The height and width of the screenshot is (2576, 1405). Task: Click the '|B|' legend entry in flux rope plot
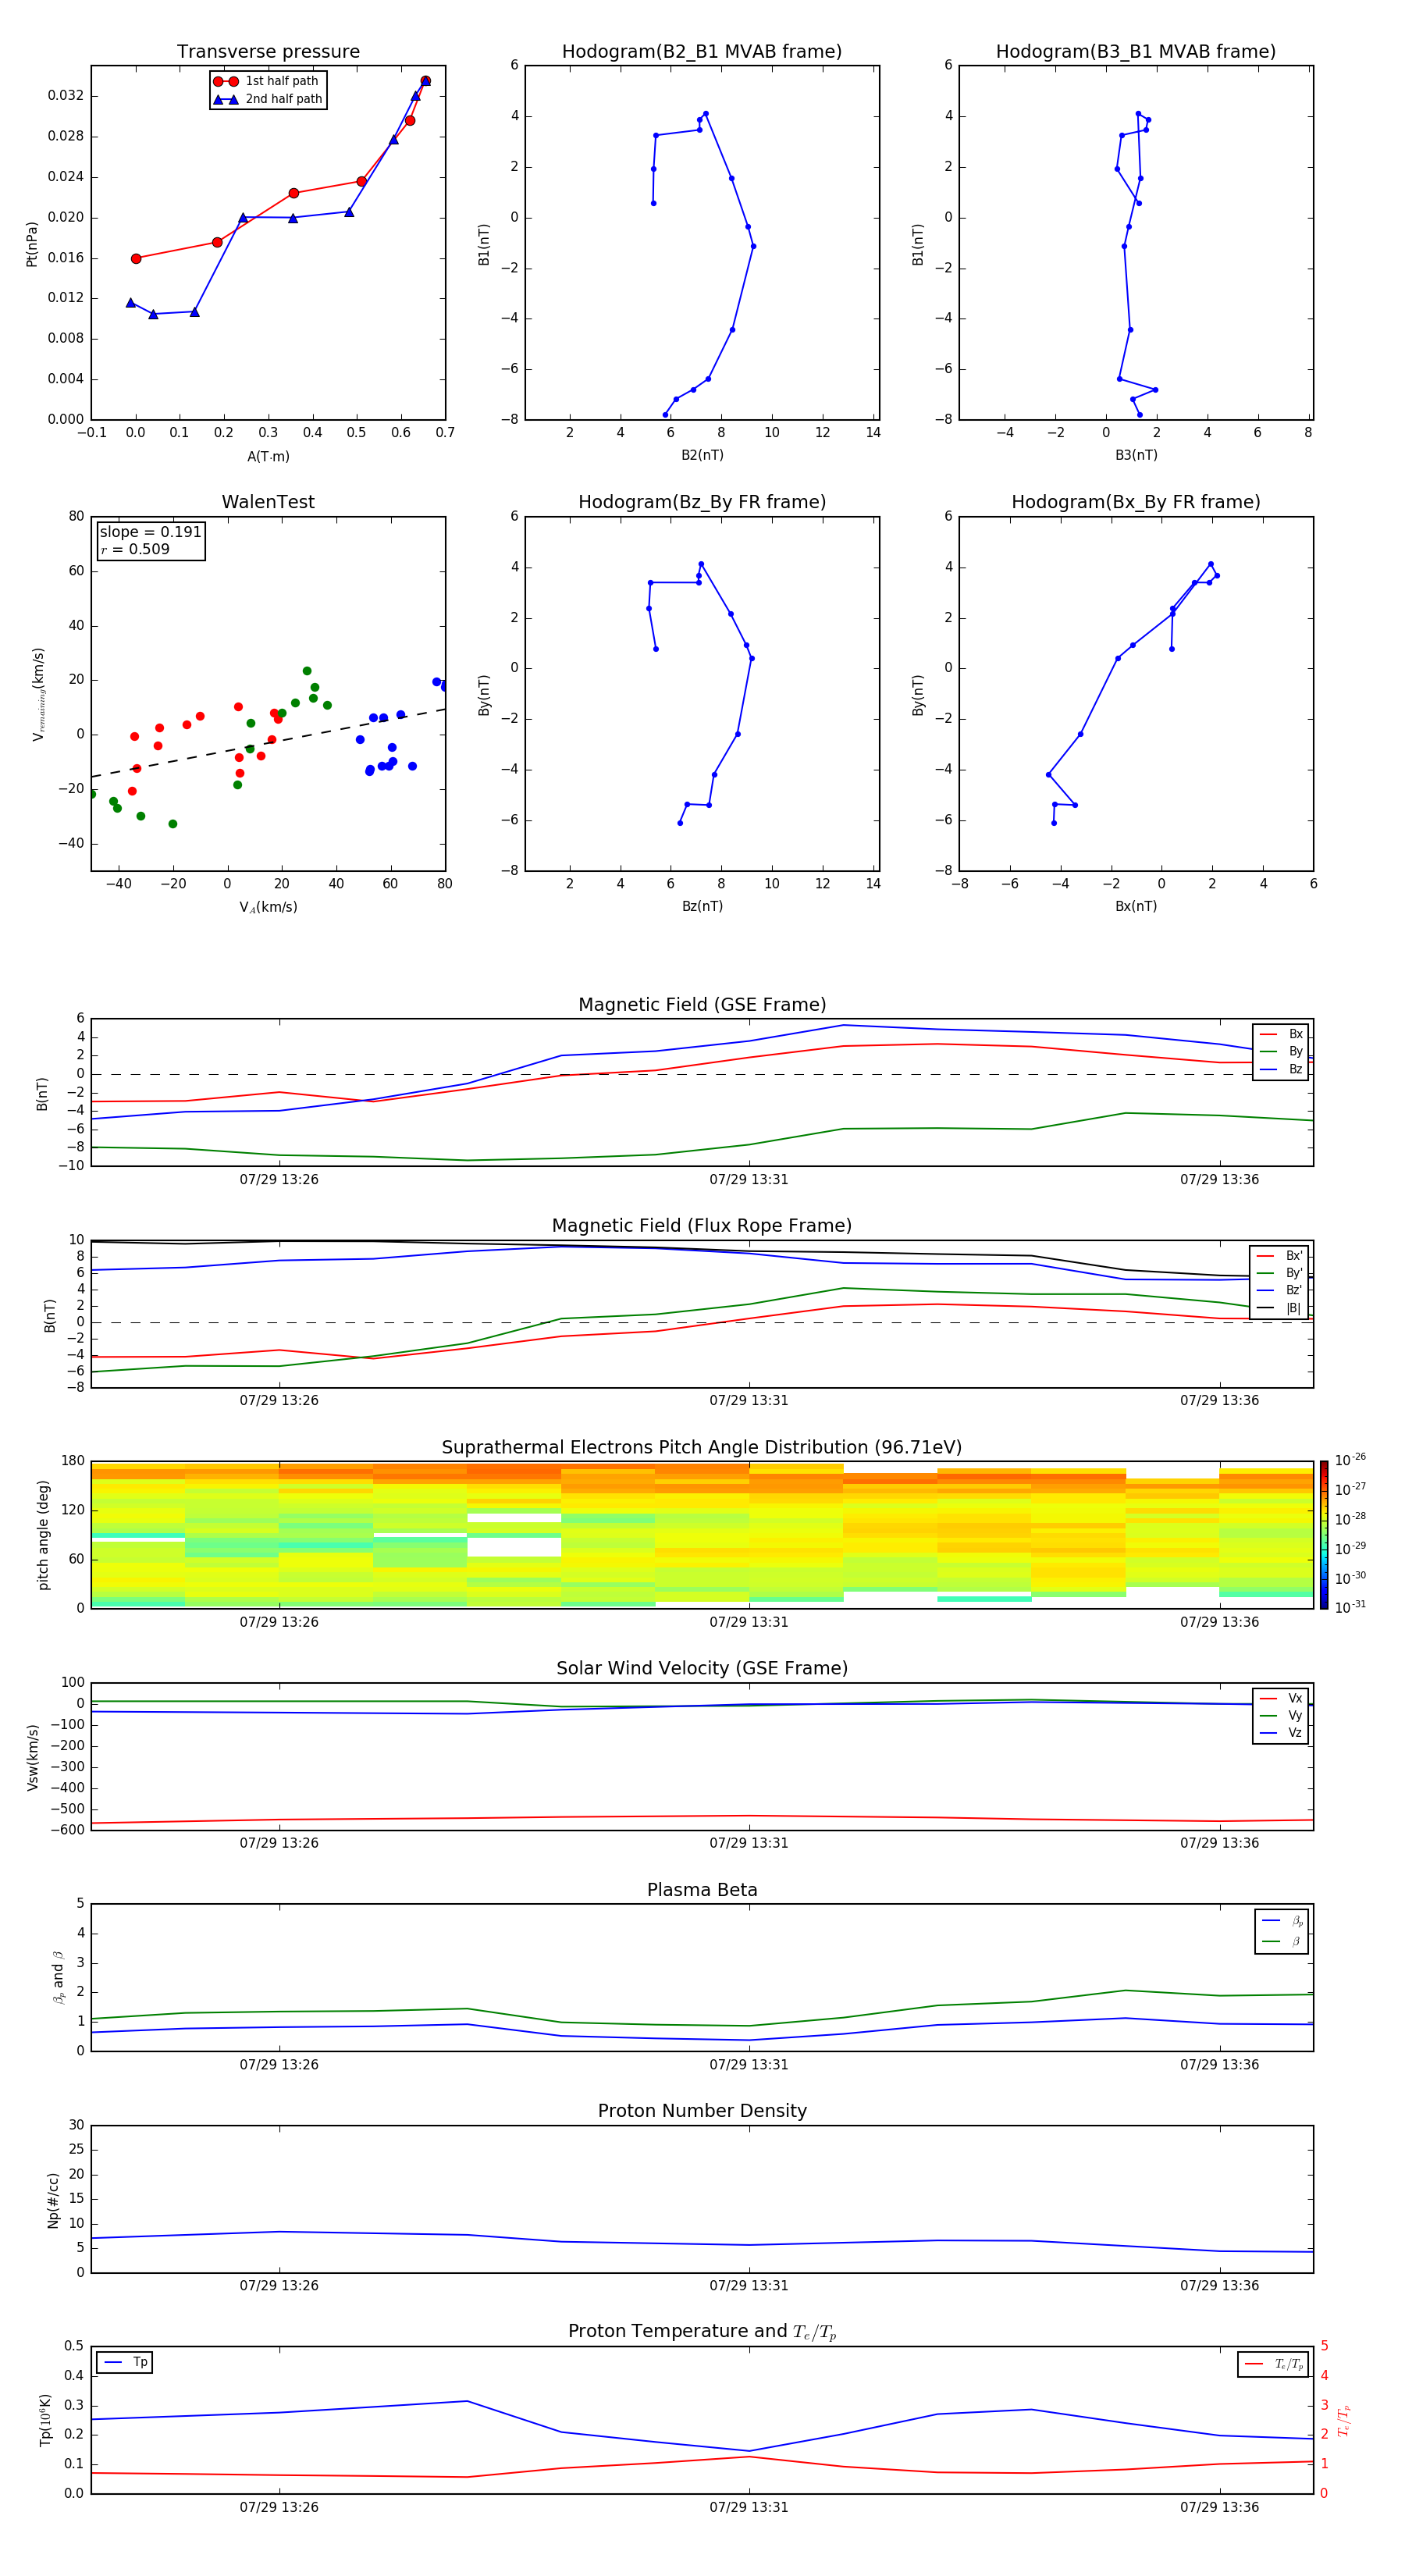click(1279, 1308)
